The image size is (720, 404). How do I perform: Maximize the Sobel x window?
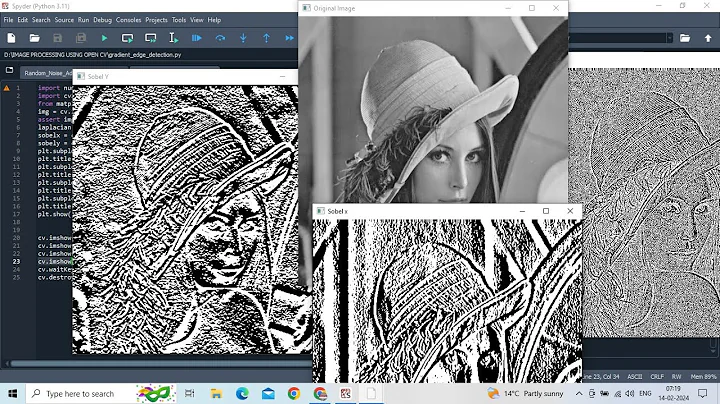[x=546, y=211]
